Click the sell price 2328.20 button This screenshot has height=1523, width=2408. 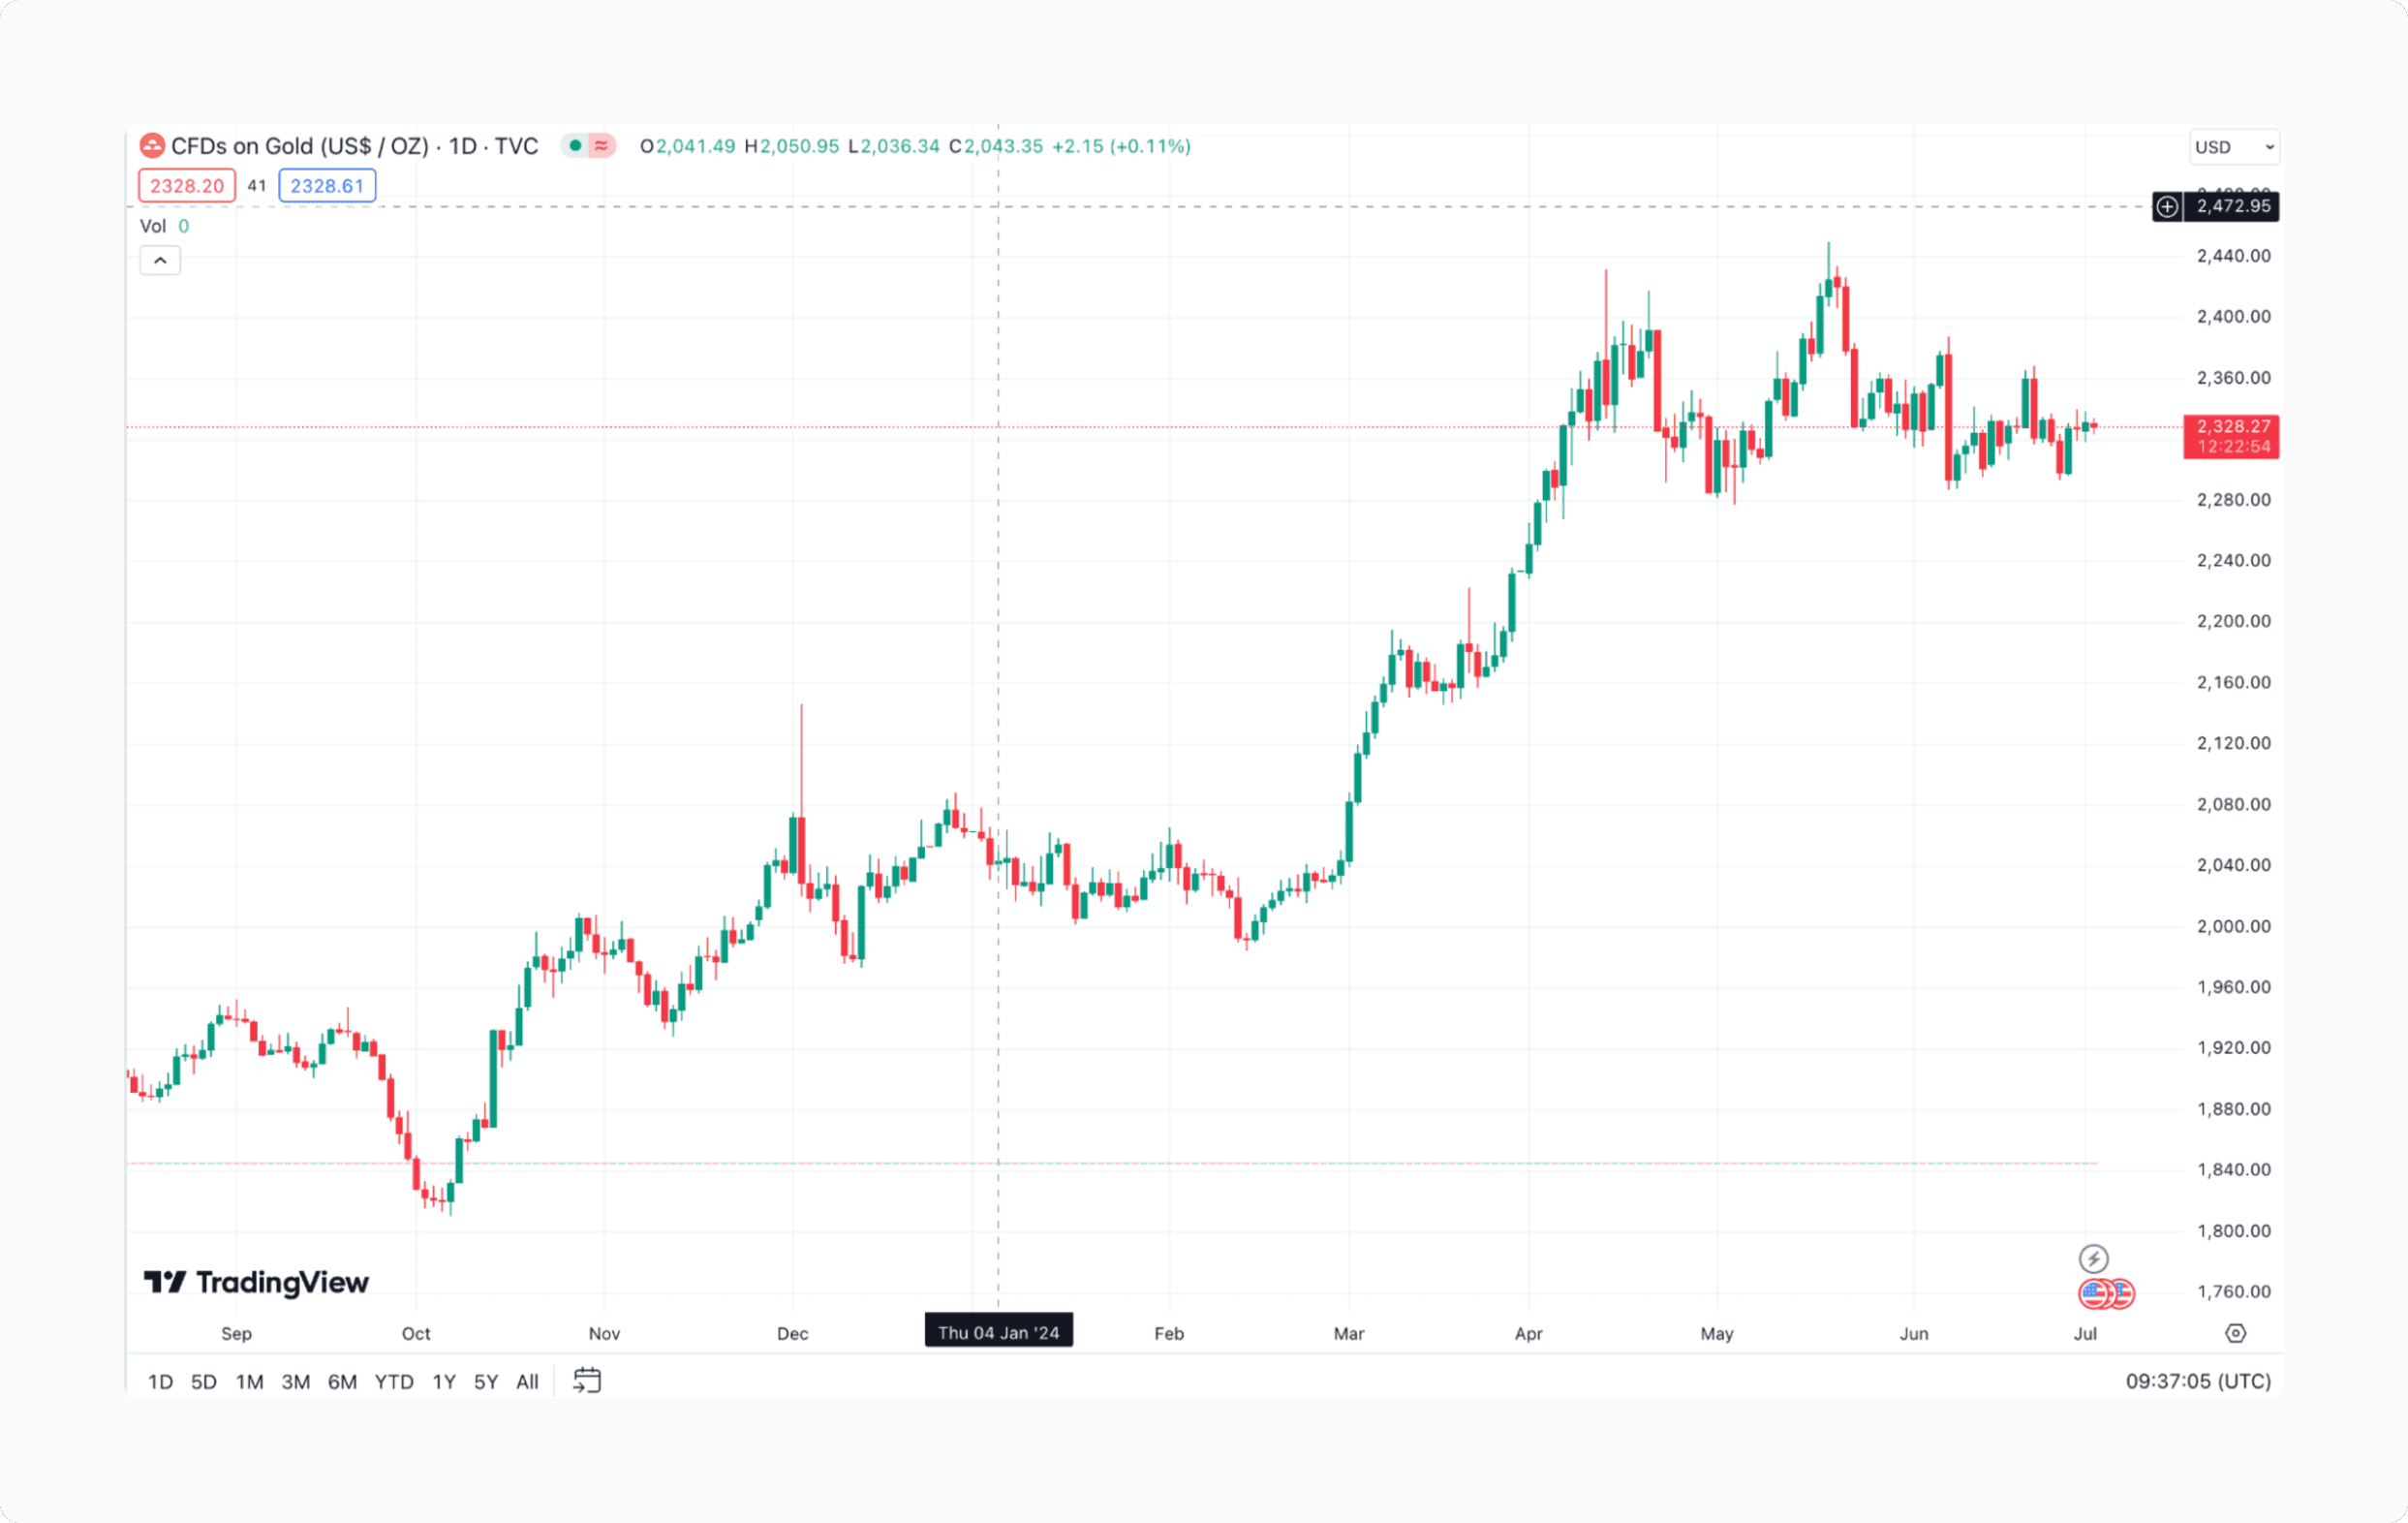(187, 186)
